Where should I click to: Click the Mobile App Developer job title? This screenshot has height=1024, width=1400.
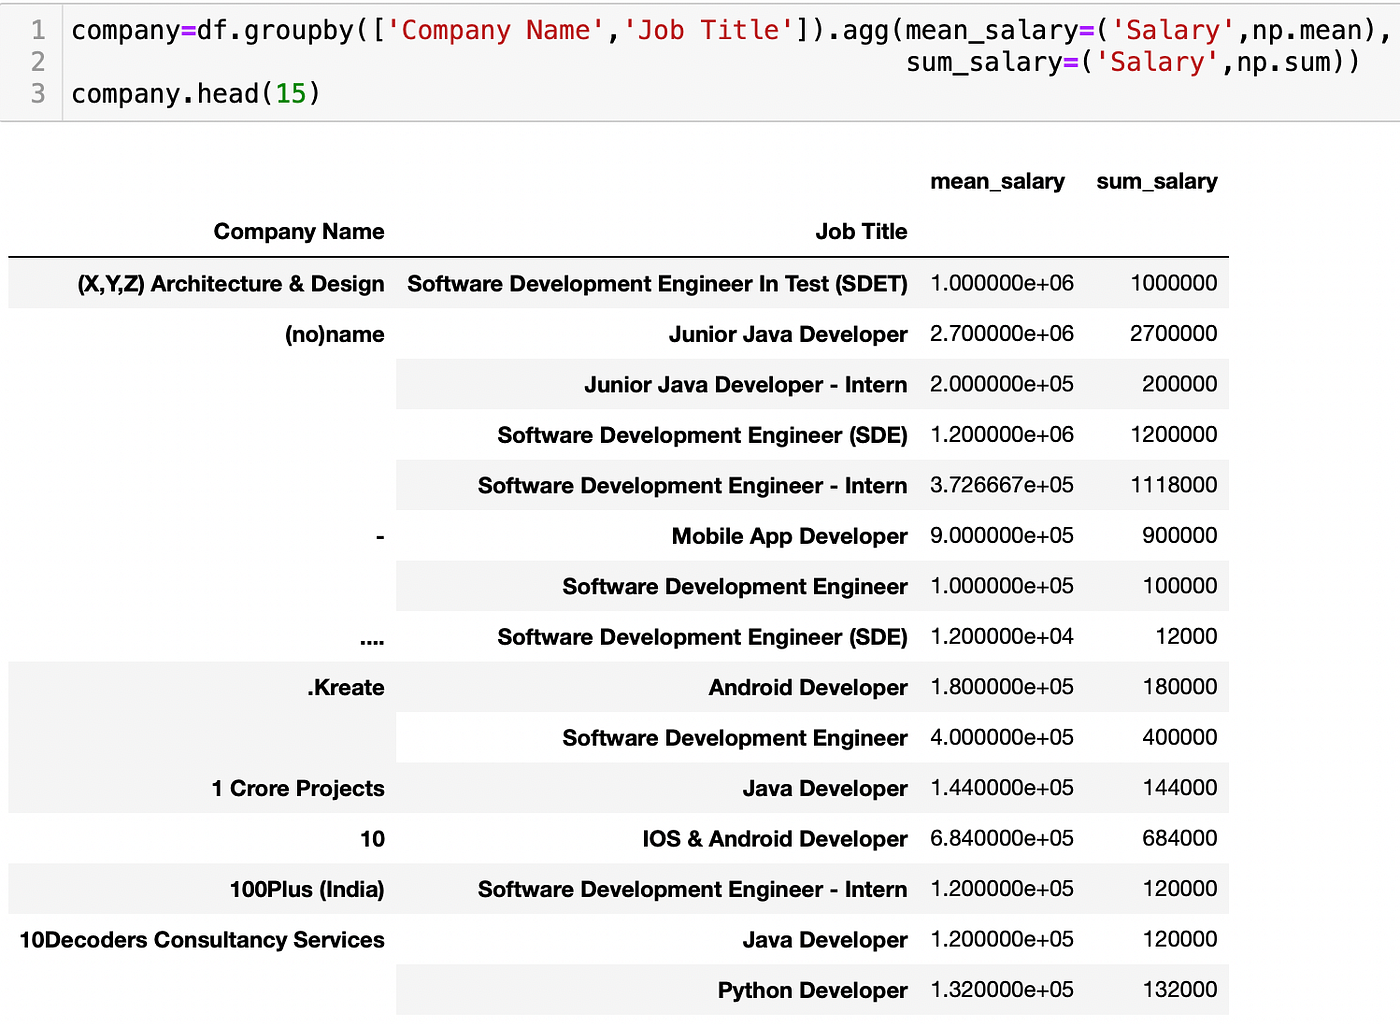pos(789,537)
